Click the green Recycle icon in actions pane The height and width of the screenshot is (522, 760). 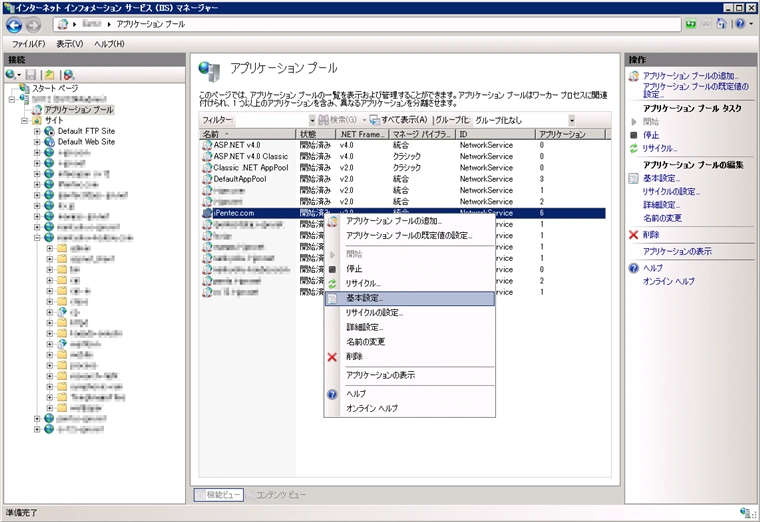(633, 148)
